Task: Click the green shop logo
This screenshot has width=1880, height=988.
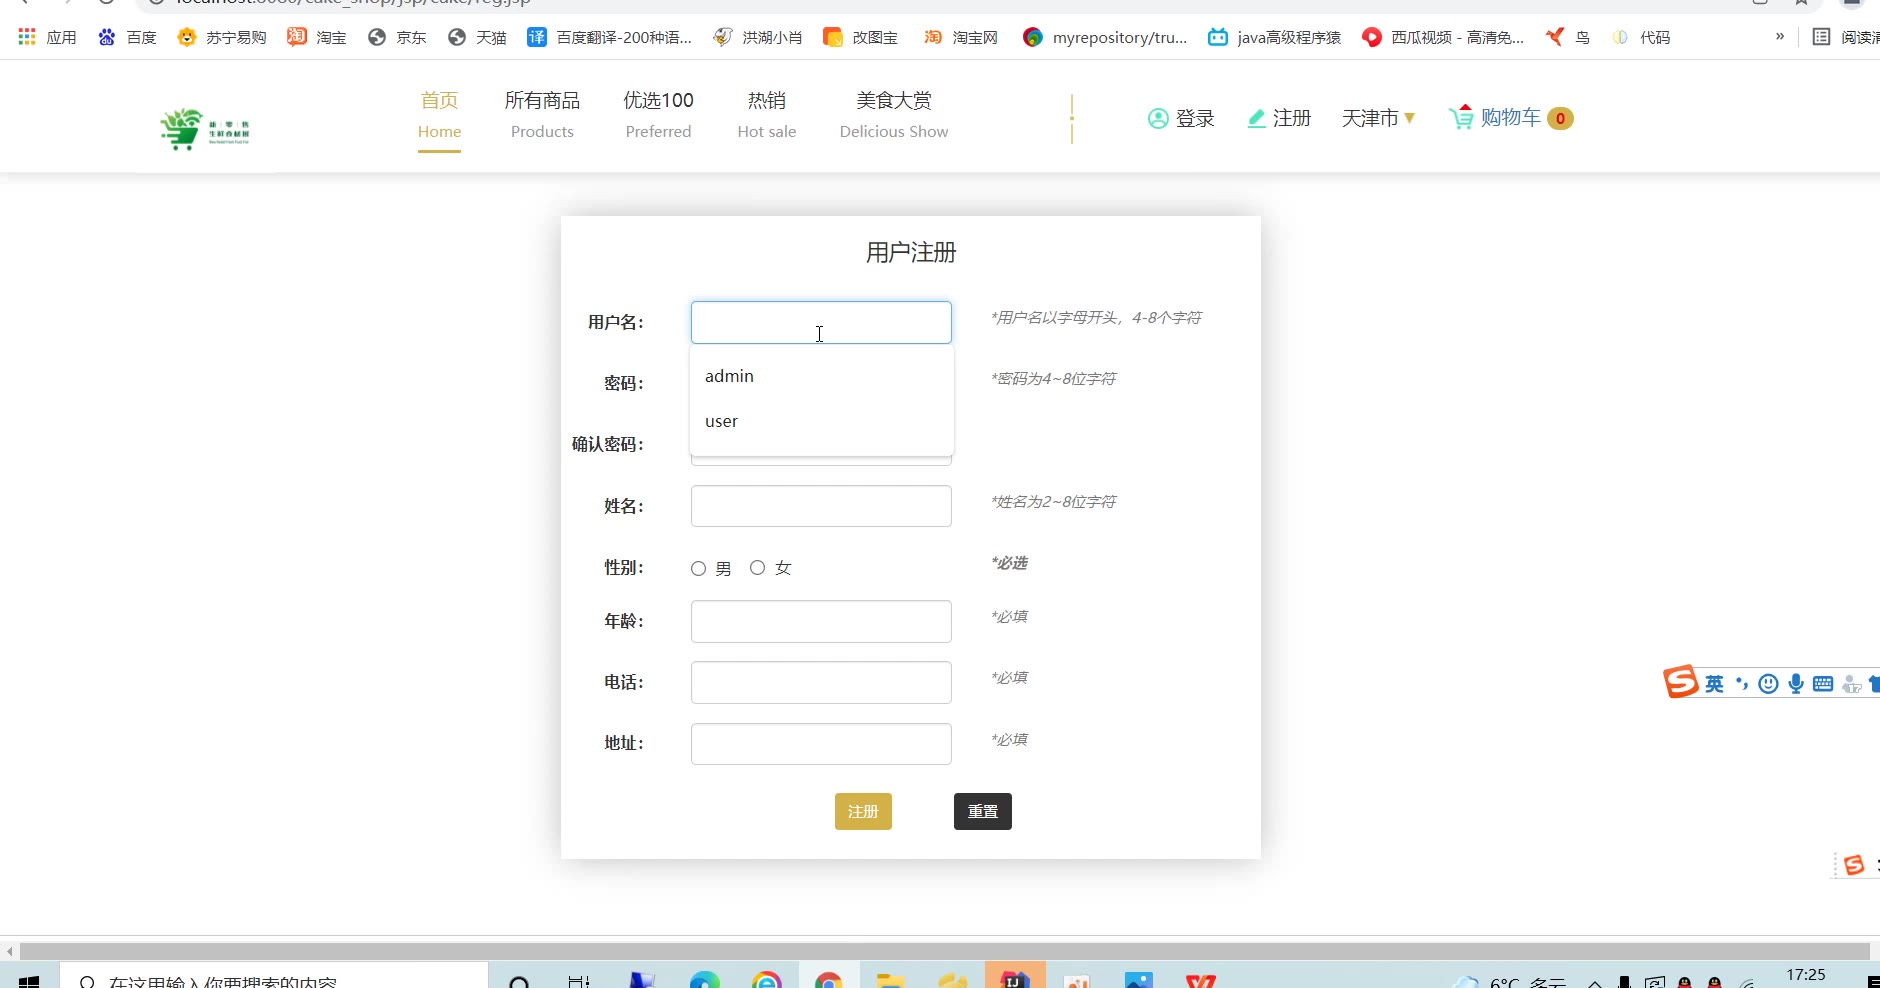Action: tap(205, 129)
